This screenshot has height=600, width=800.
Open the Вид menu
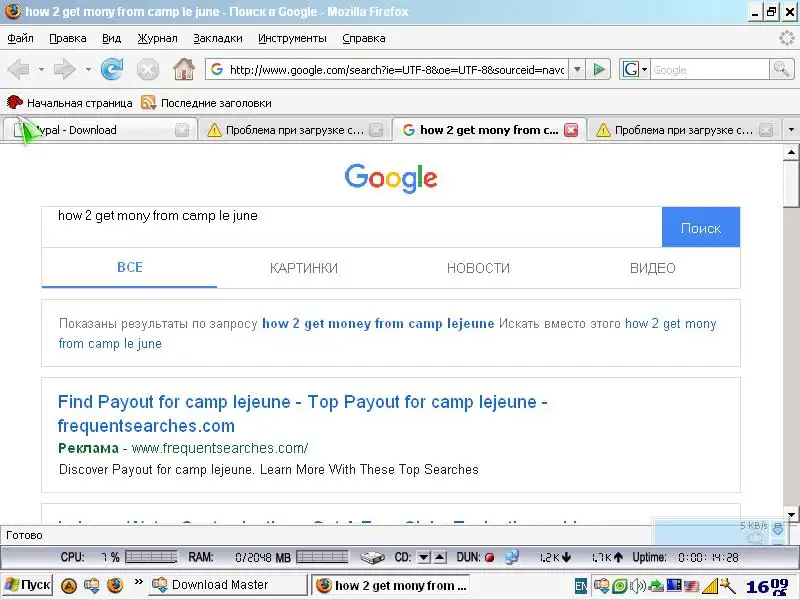click(x=111, y=38)
